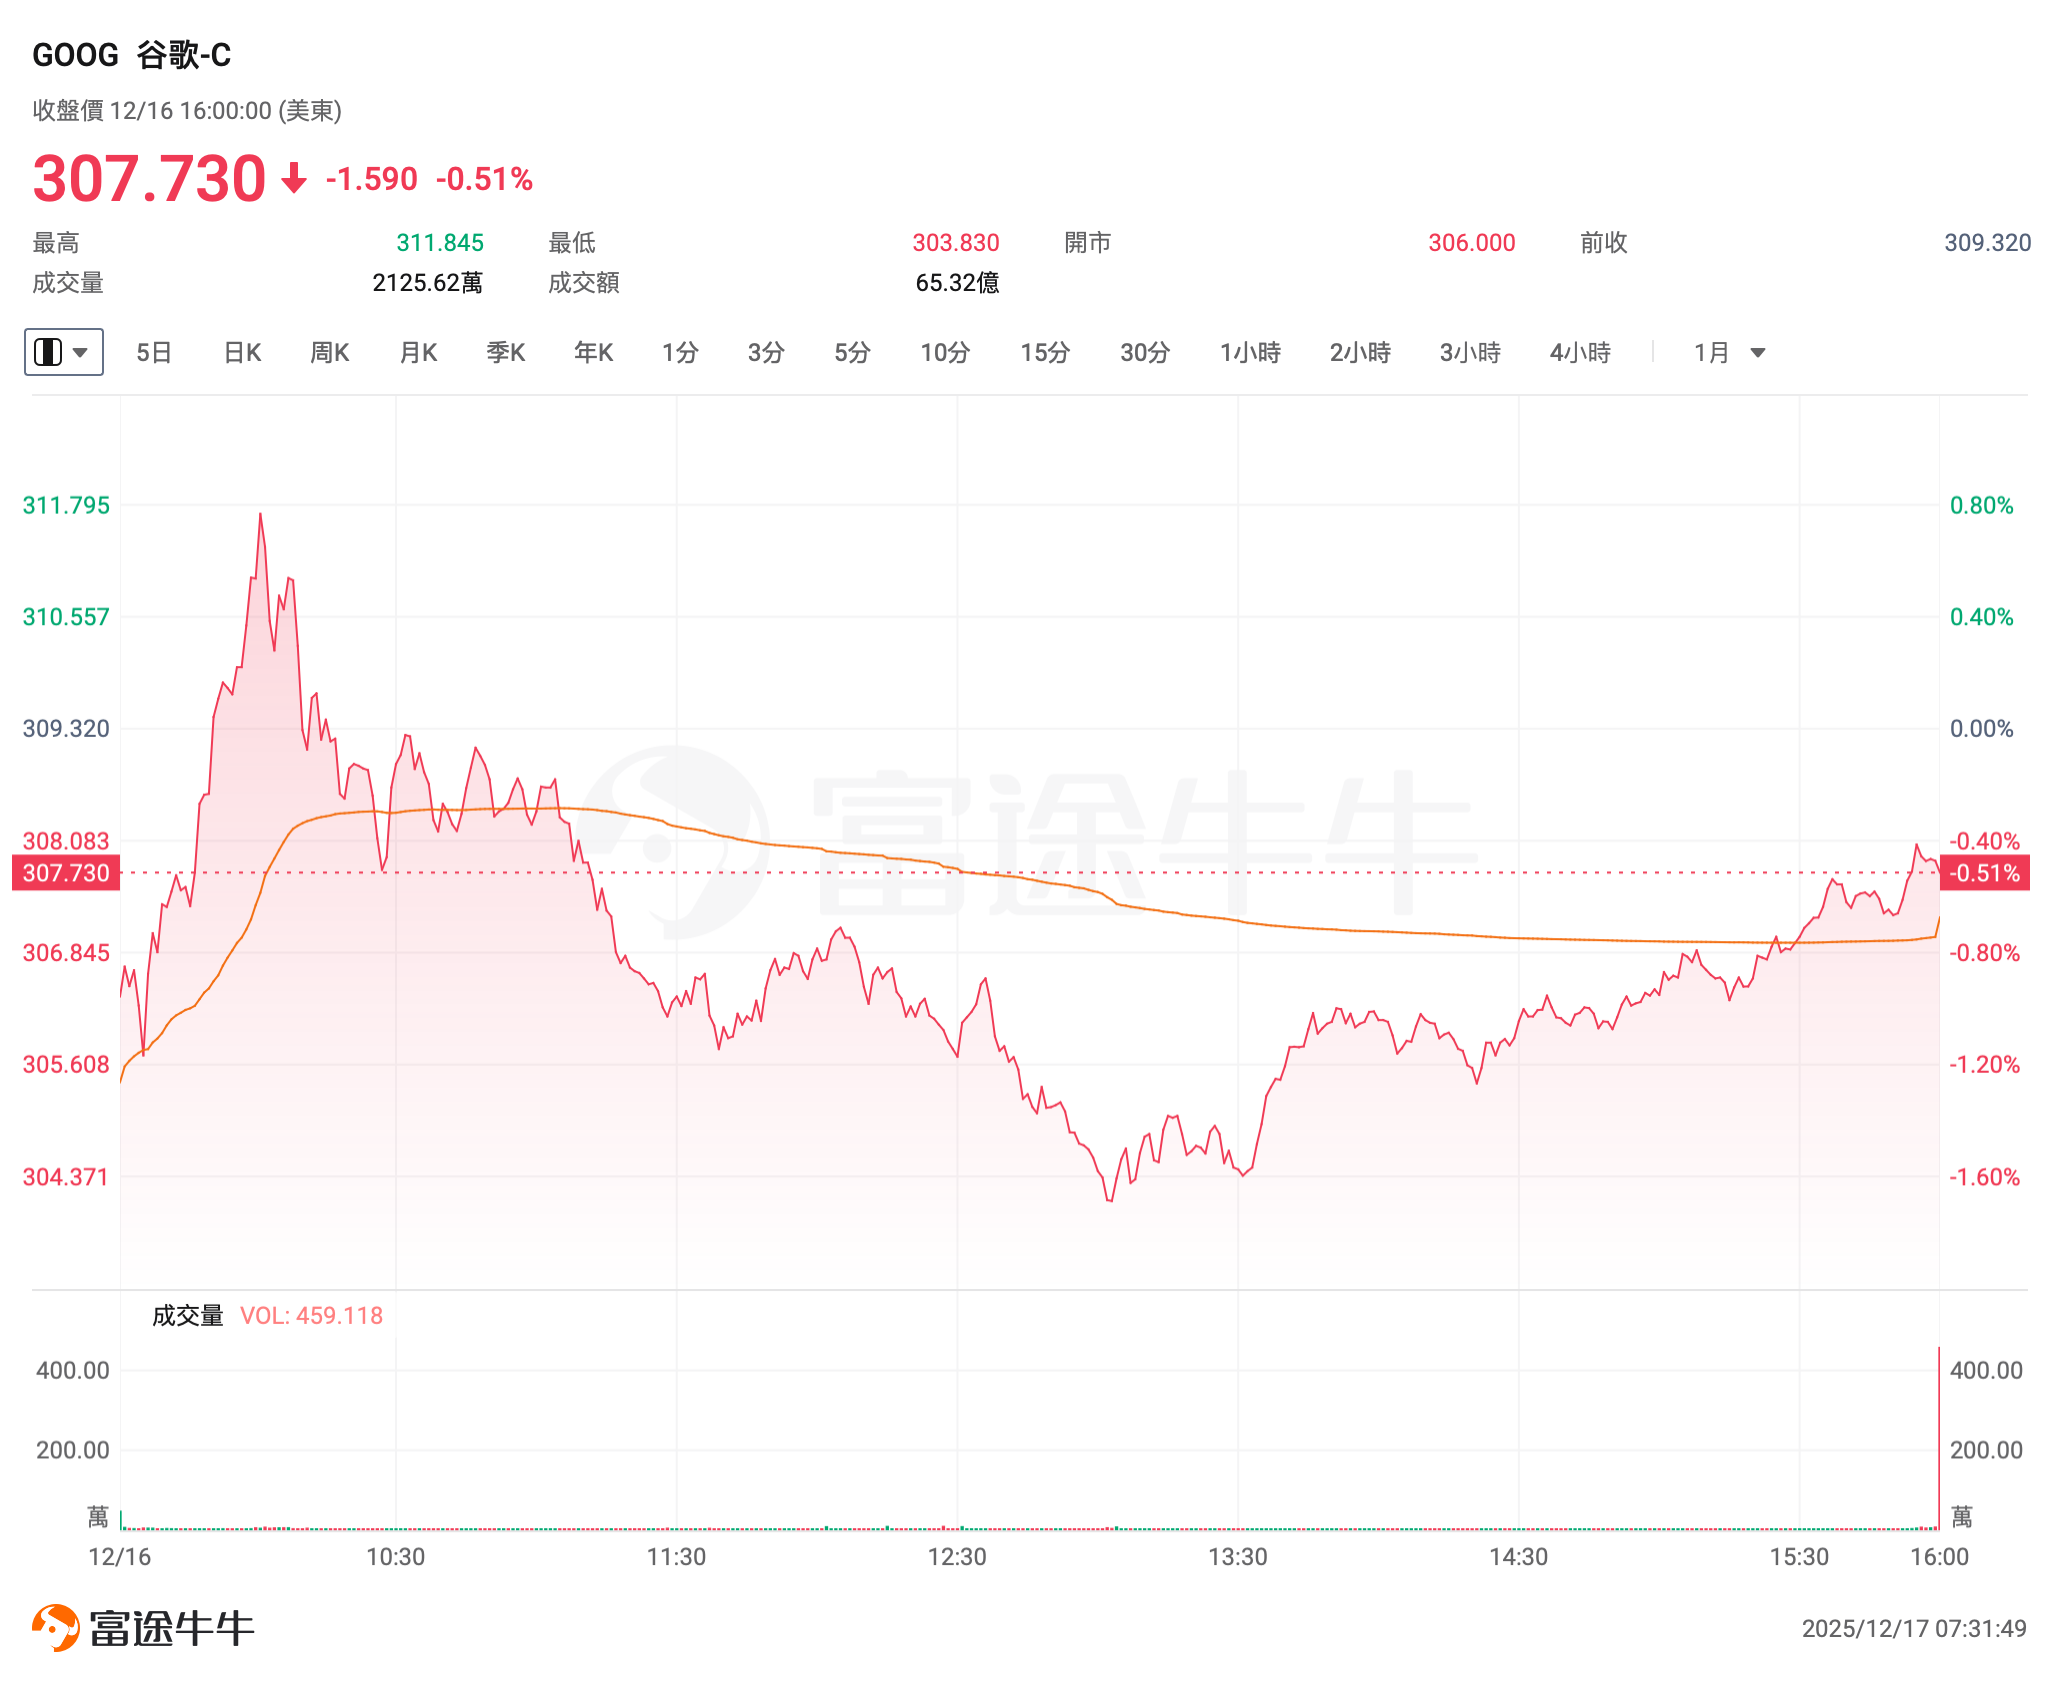Pick the 4小時 interval
2060x1682 pixels.
[x=1580, y=352]
